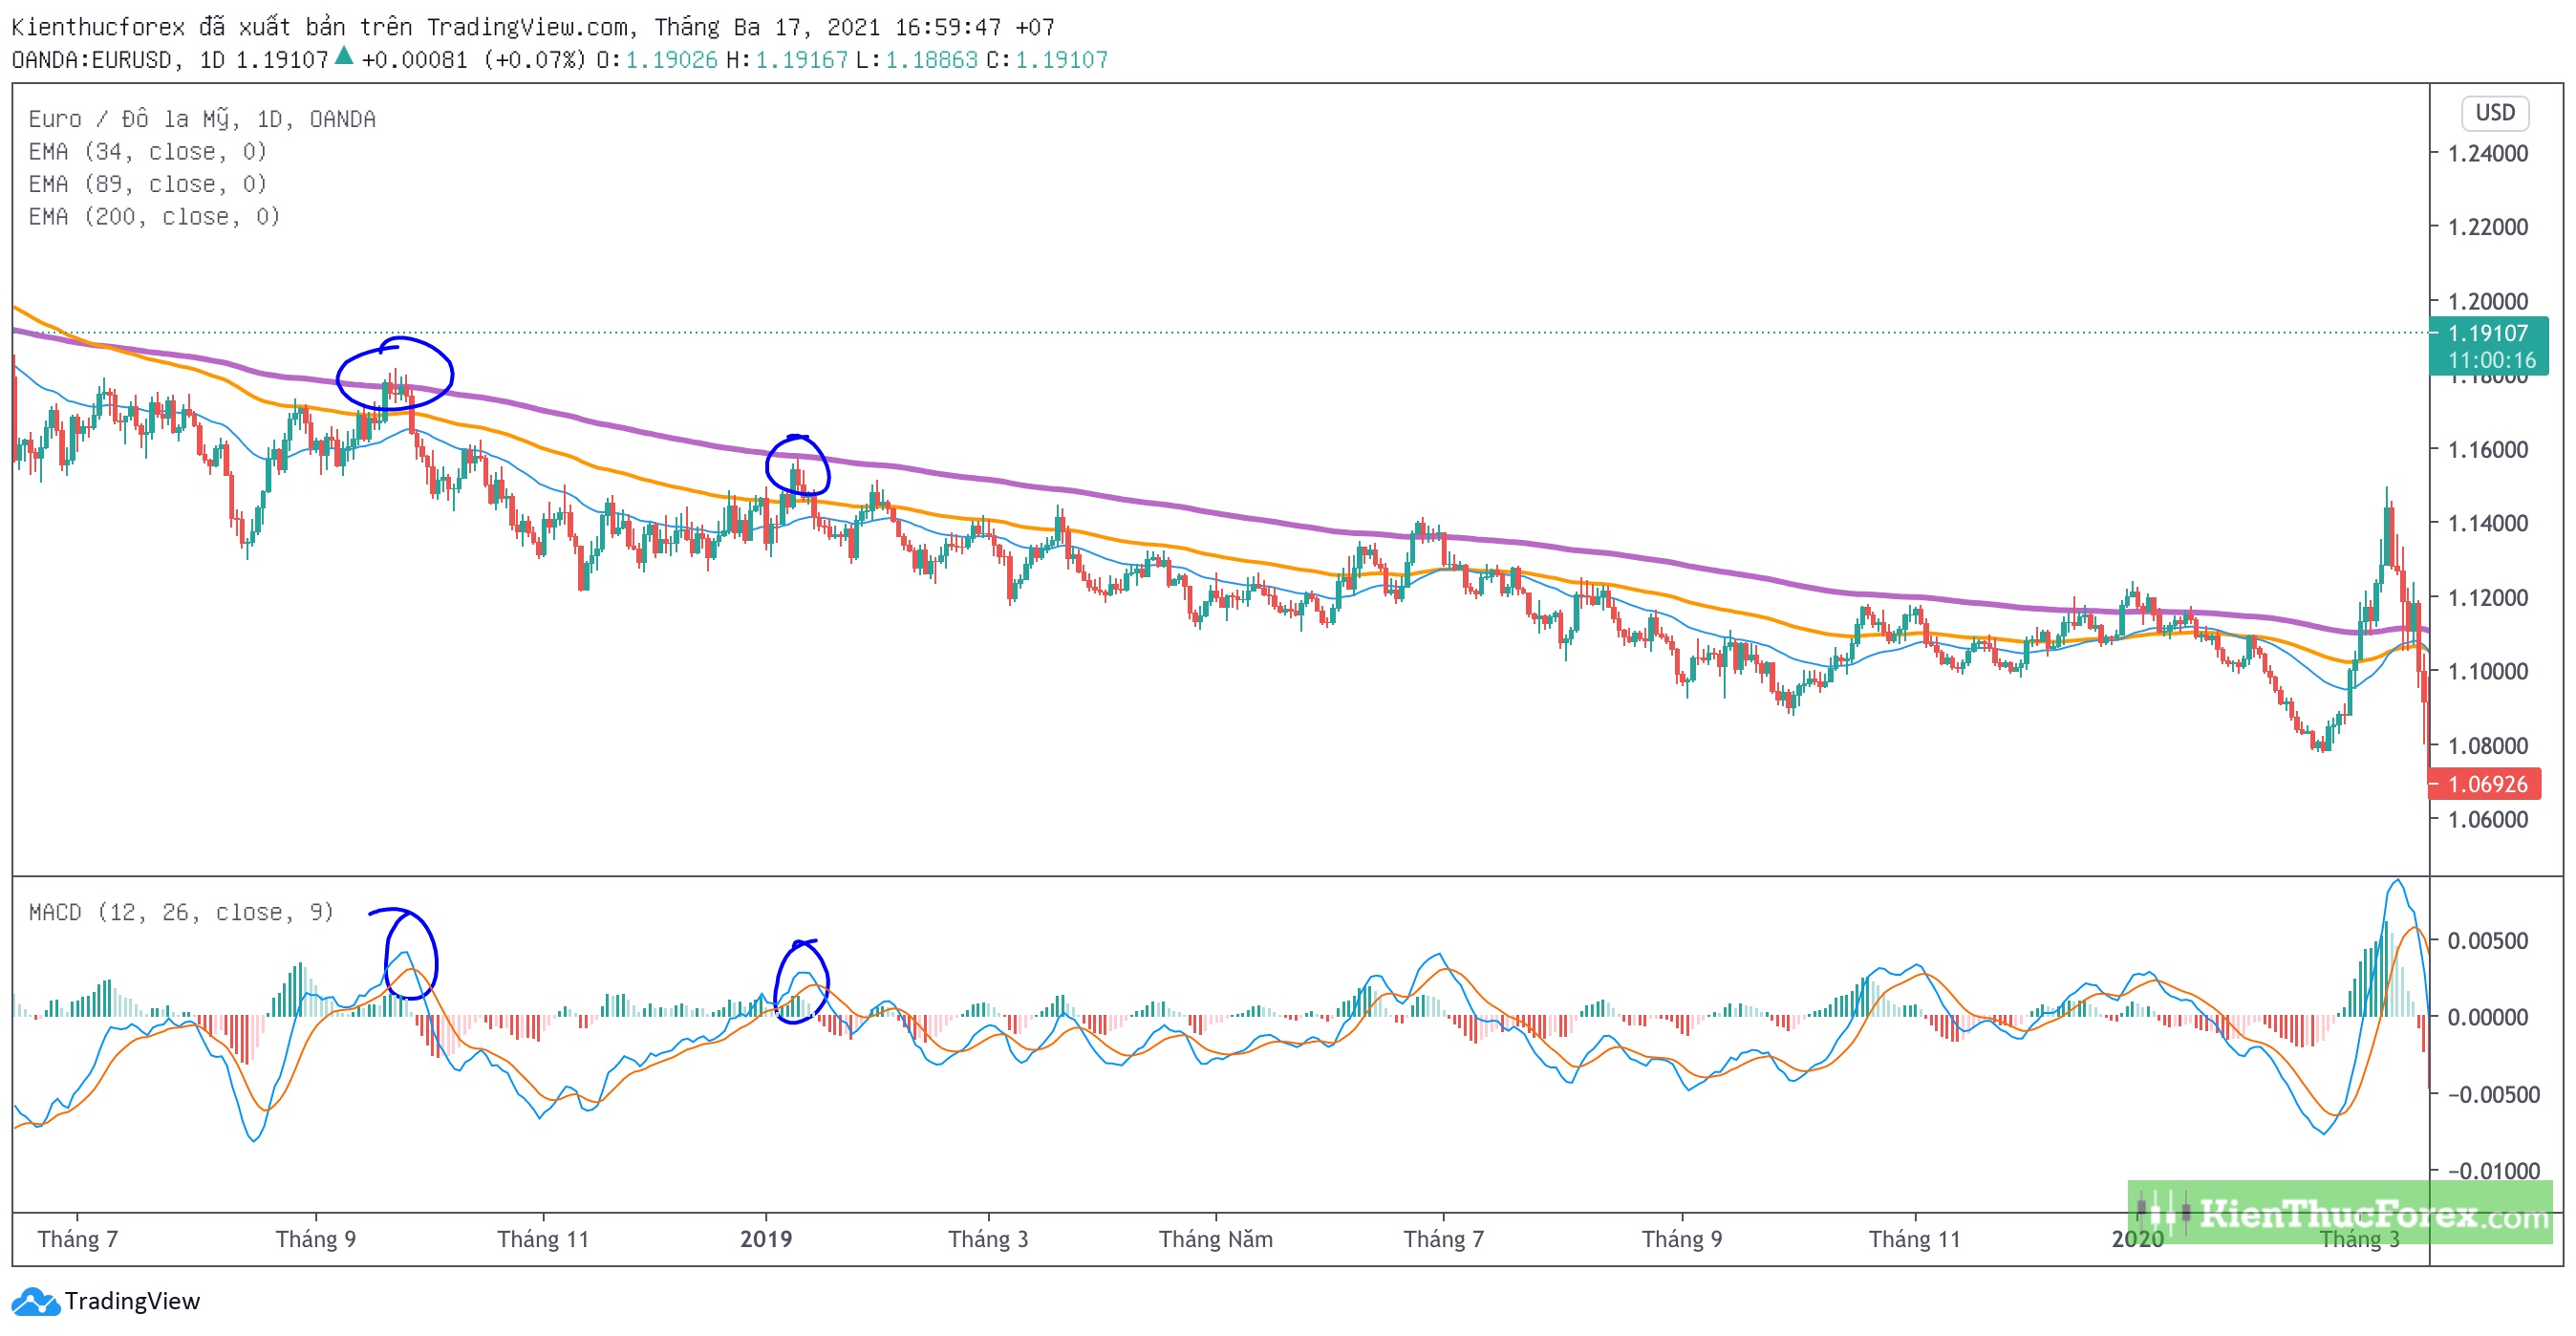Click the large blue circle on the September price peak
Image resolution: width=2576 pixels, height=1336 pixels.
[x=395, y=375]
